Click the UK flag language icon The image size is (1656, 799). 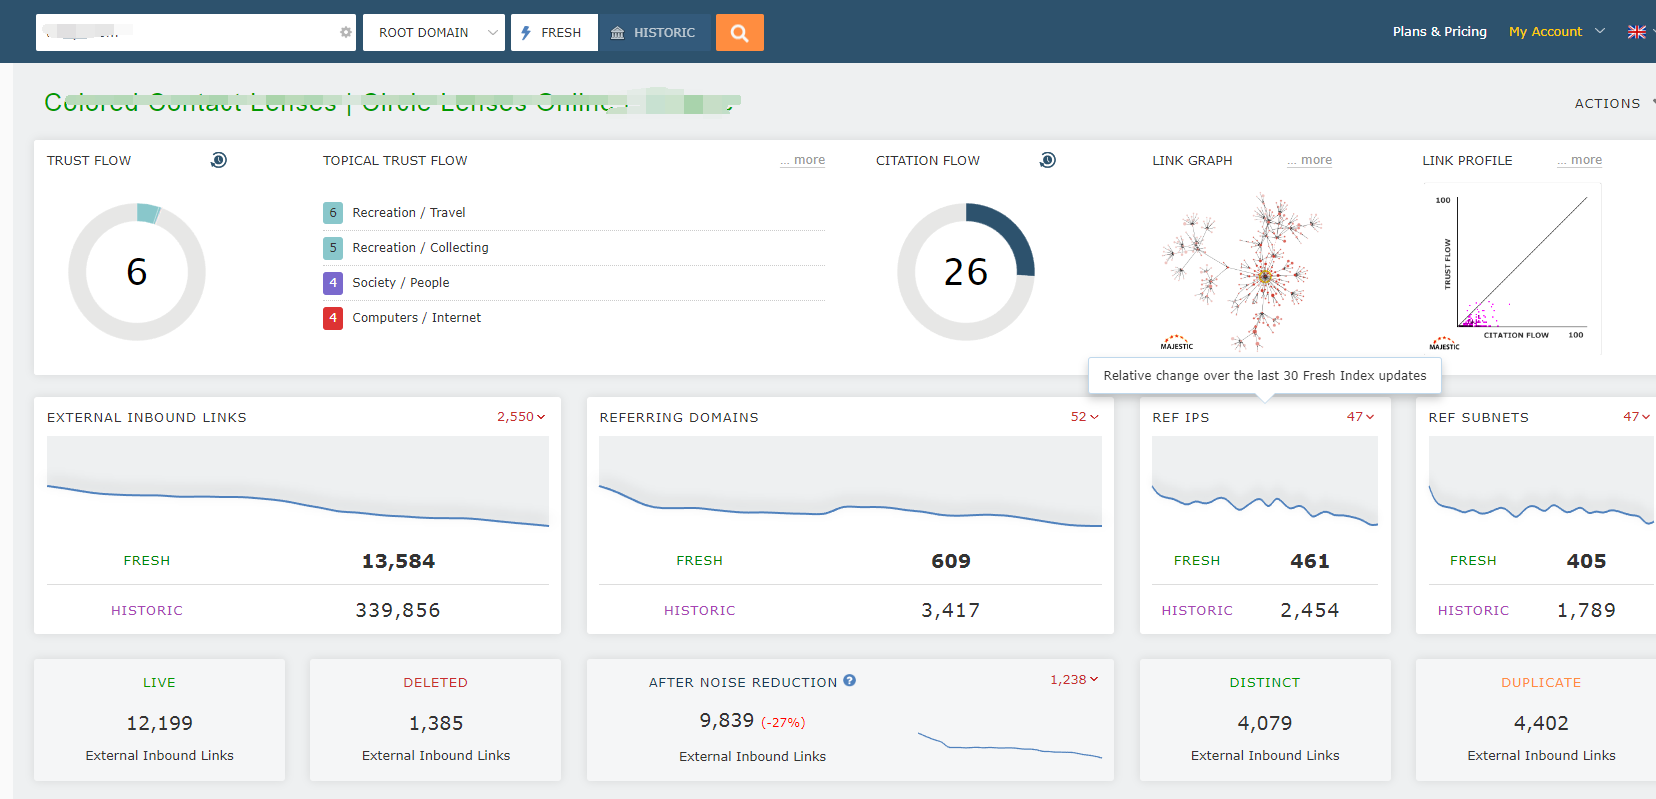click(1636, 32)
